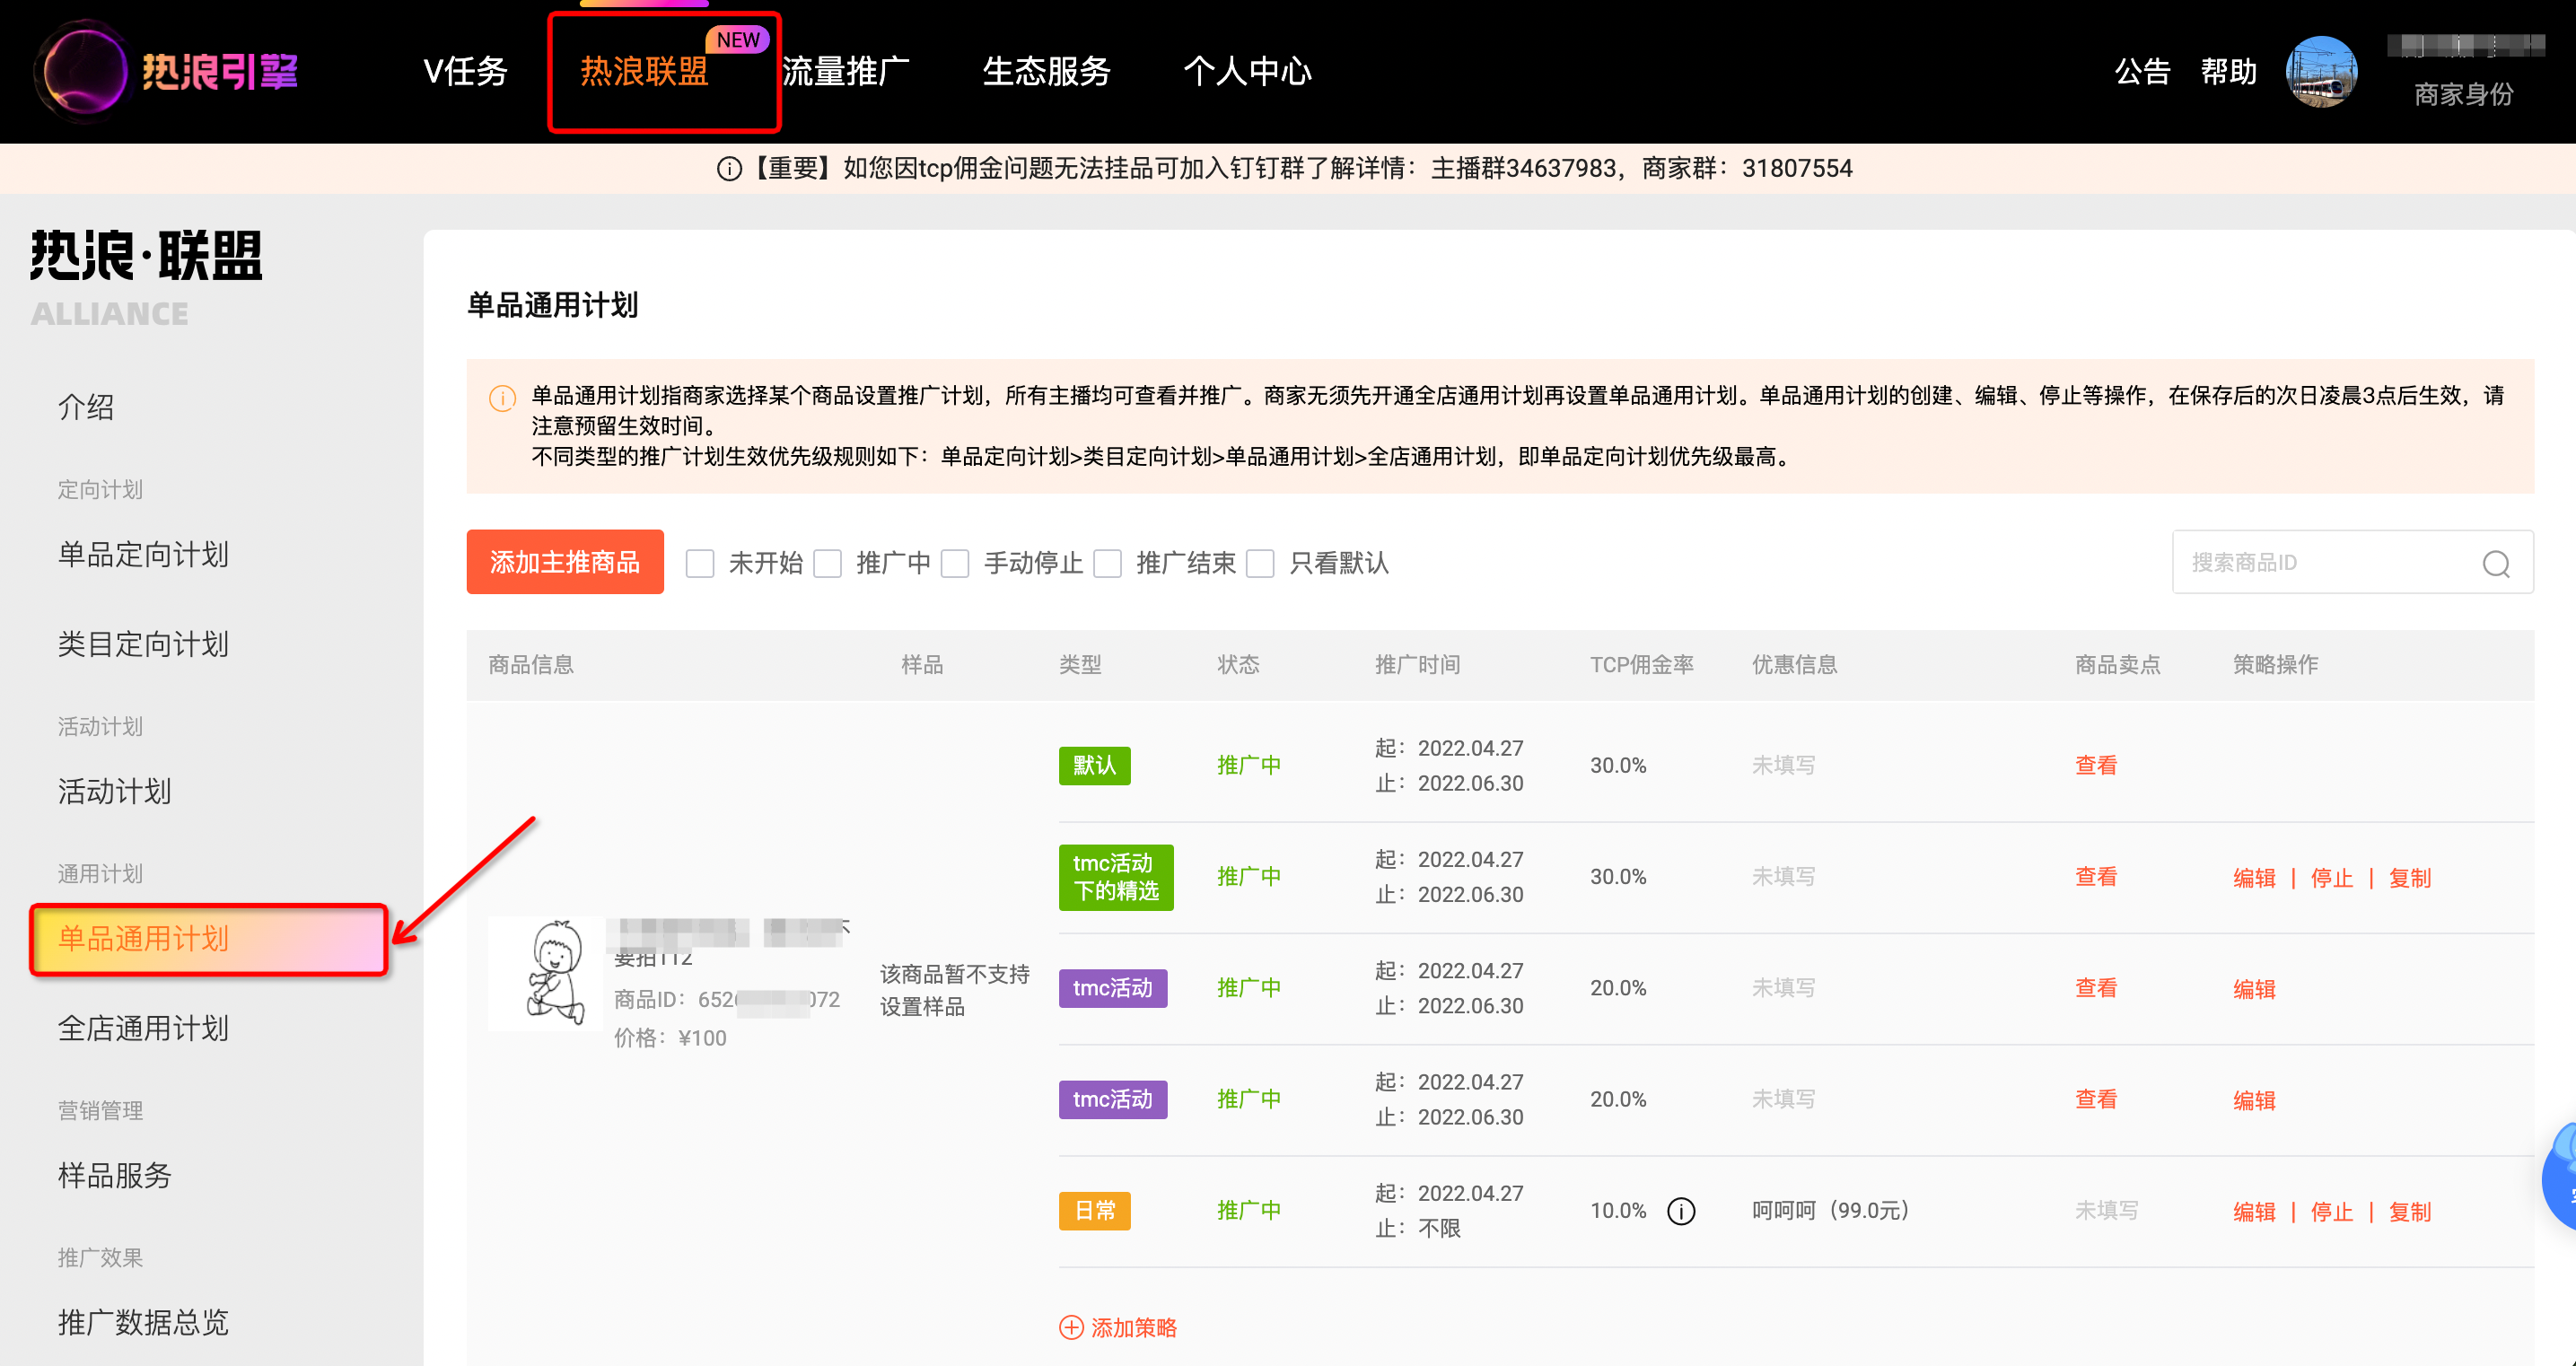Screen dimensions: 2576x1366
Task: Click info icon beside 10.0% commission rate
Action: (1681, 1211)
